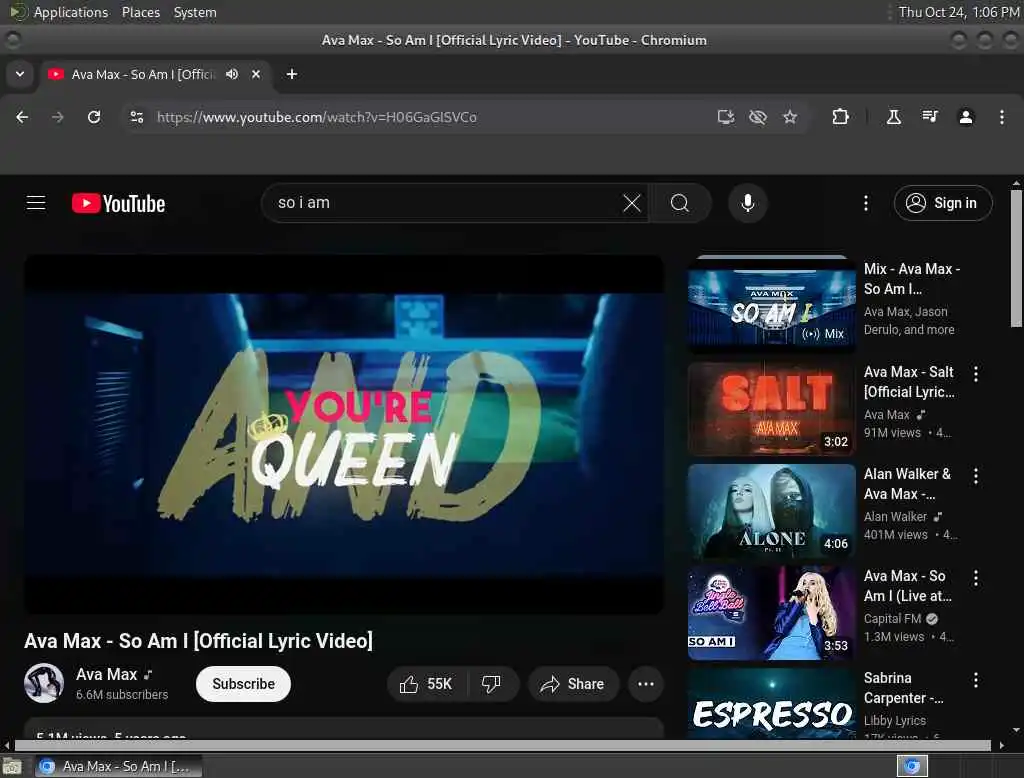Open Espresso Sabrina Carpenter thumbnail
Viewport: 1024px width, 778px height.
click(x=771, y=704)
